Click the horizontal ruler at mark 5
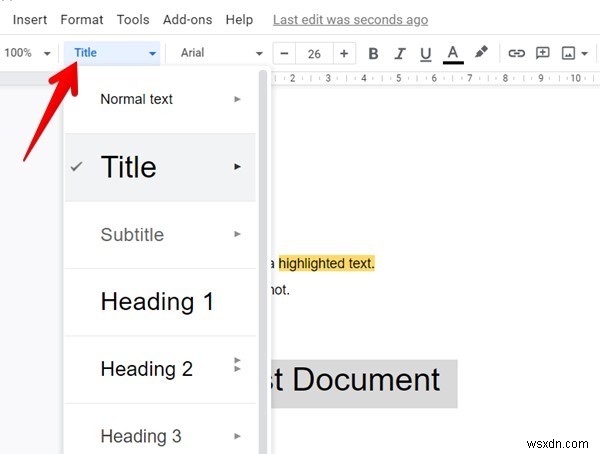This screenshot has width=600, height=454. click(398, 78)
